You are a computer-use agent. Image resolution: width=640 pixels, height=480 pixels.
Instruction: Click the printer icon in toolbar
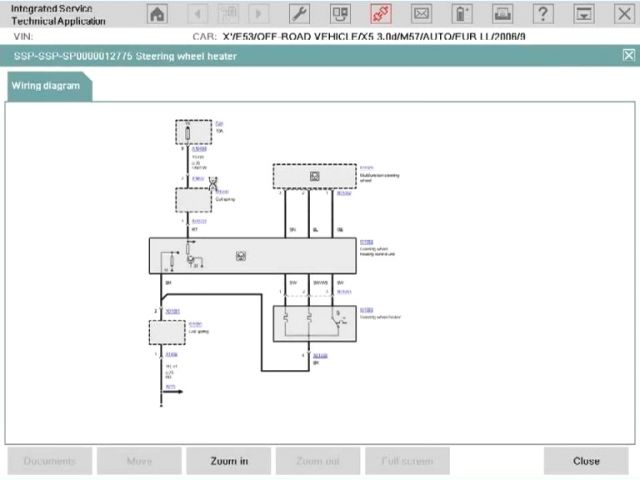point(502,14)
